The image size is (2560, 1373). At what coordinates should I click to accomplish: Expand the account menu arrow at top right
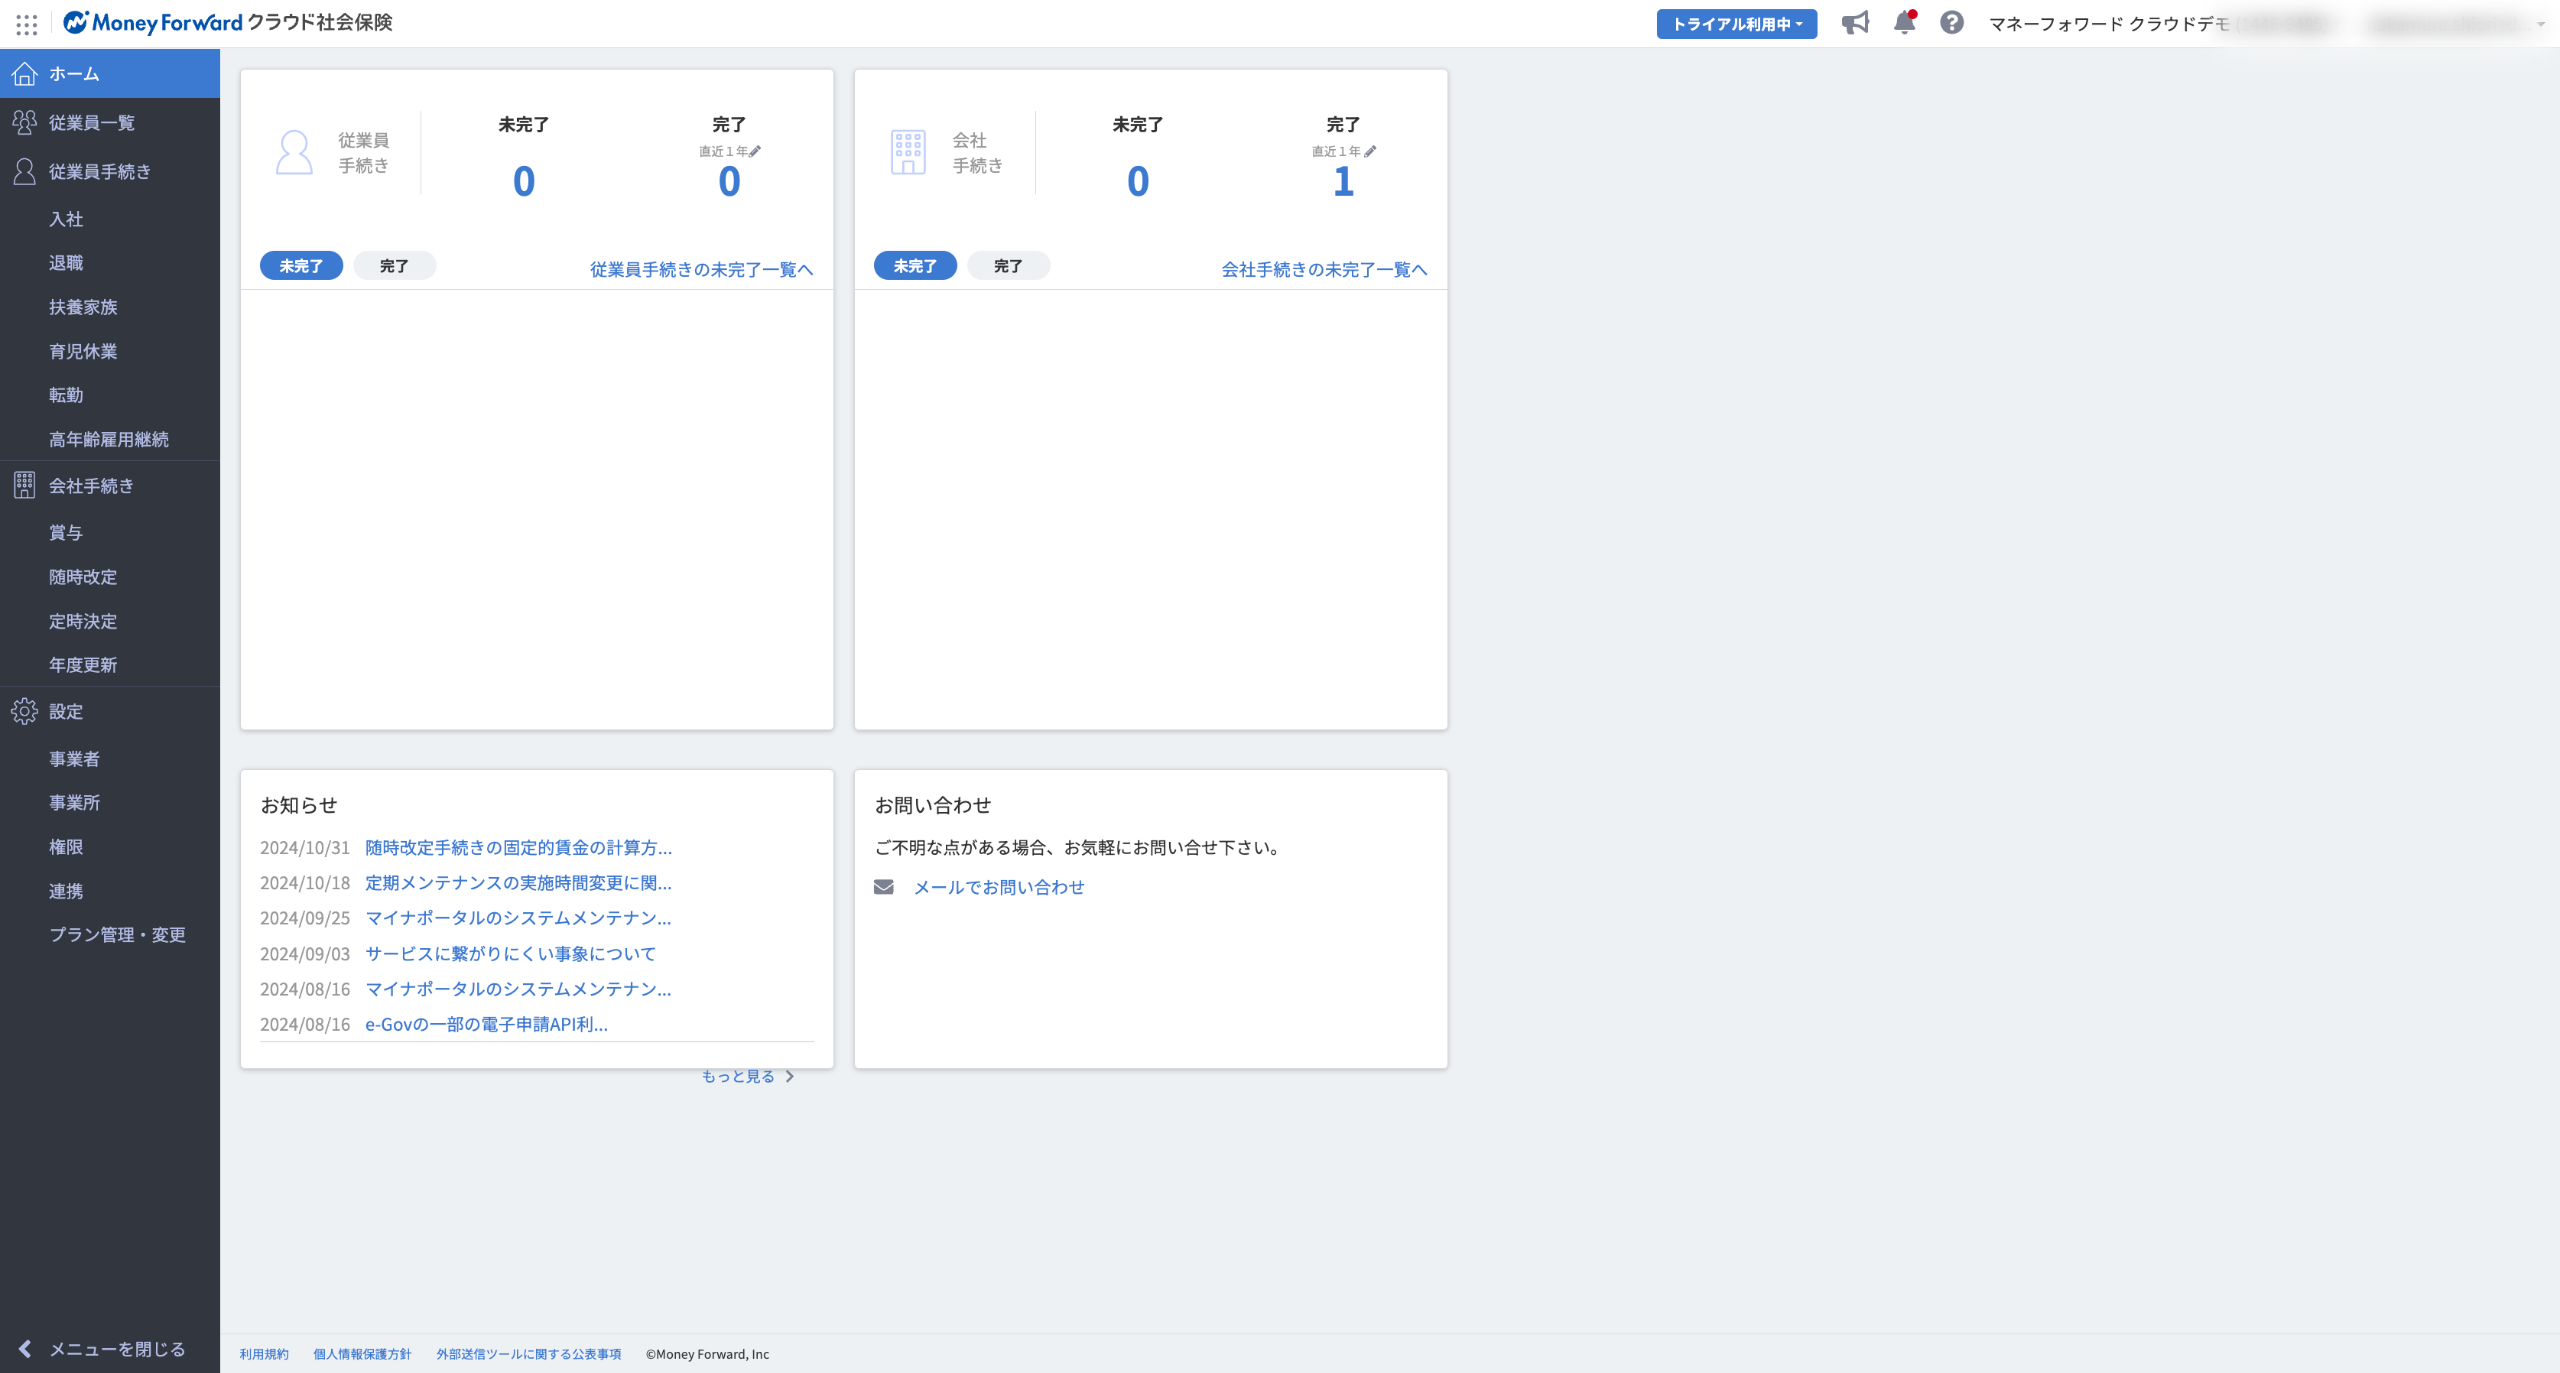coord(2540,24)
